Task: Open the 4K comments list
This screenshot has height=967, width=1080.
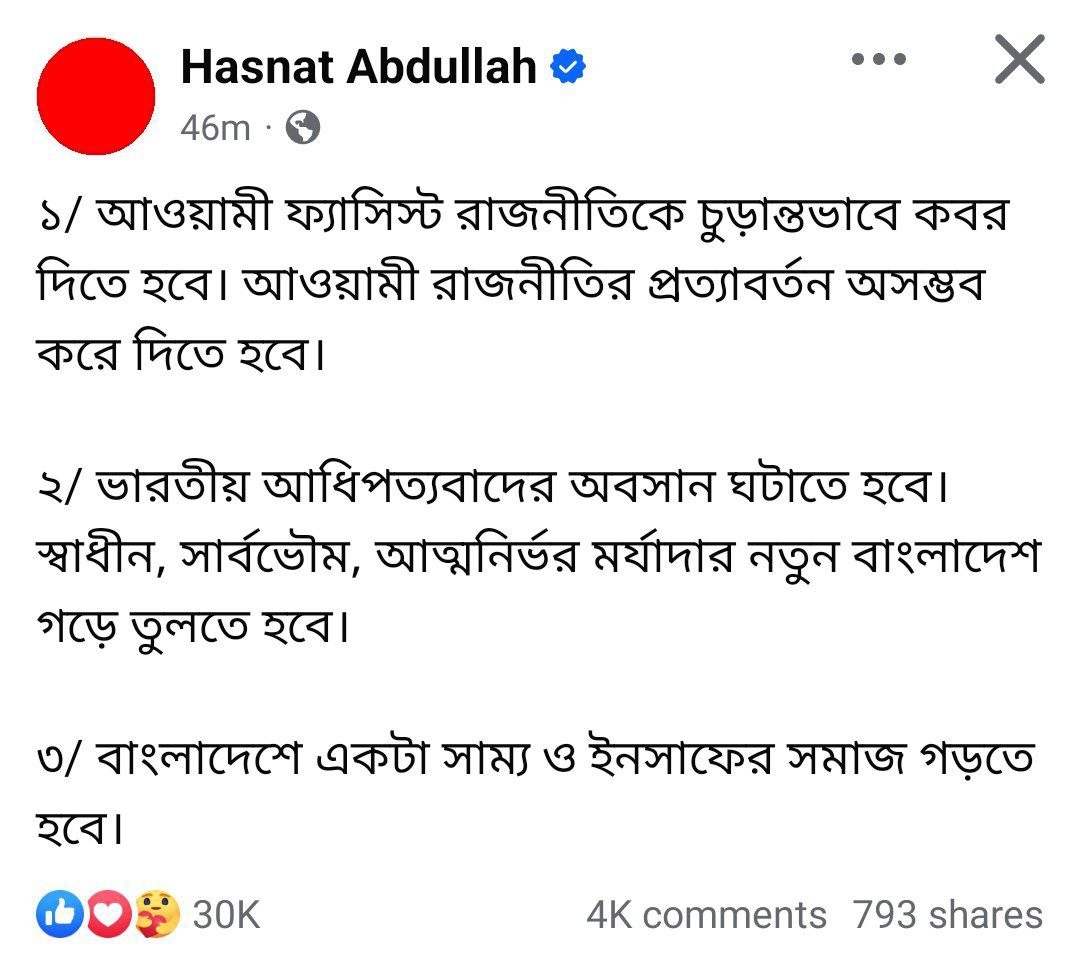Action: click(x=706, y=915)
